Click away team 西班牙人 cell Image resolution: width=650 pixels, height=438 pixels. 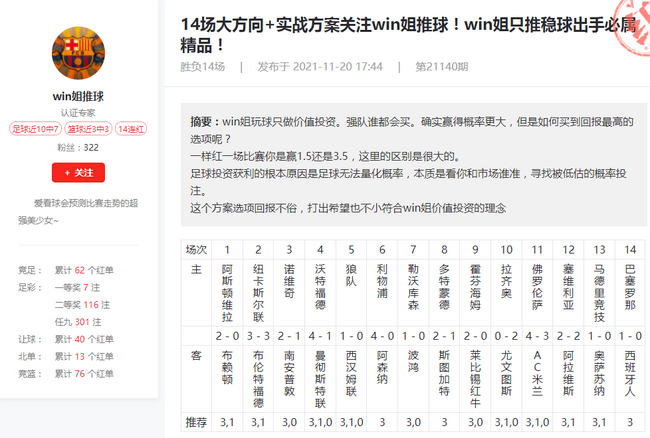click(630, 379)
